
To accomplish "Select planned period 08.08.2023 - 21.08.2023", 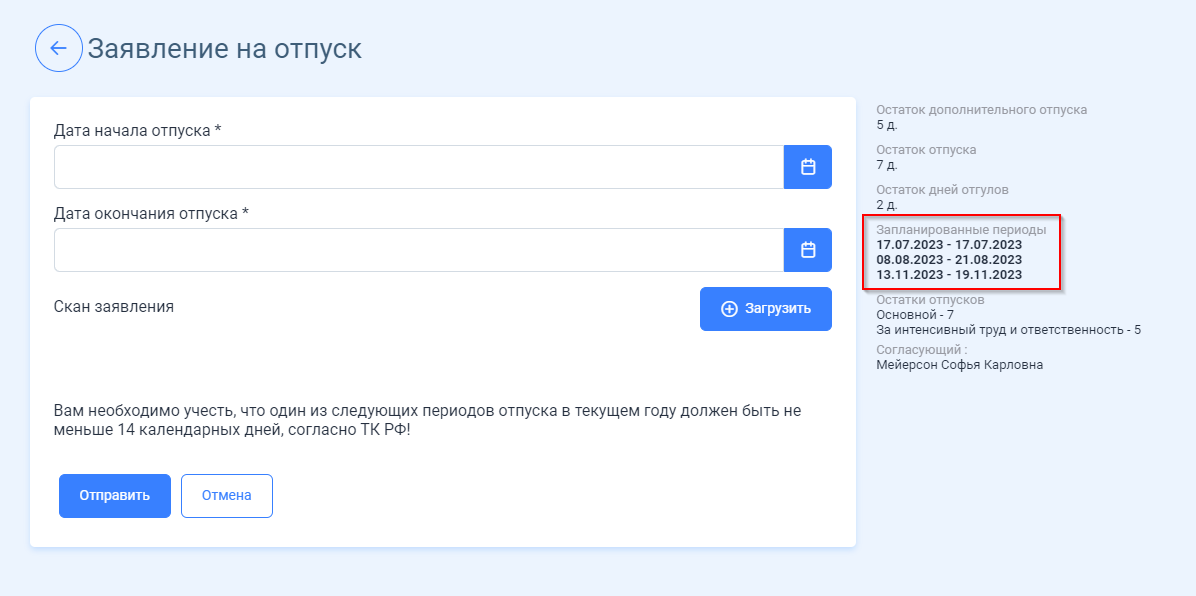I will pyautogui.click(x=949, y=260).
